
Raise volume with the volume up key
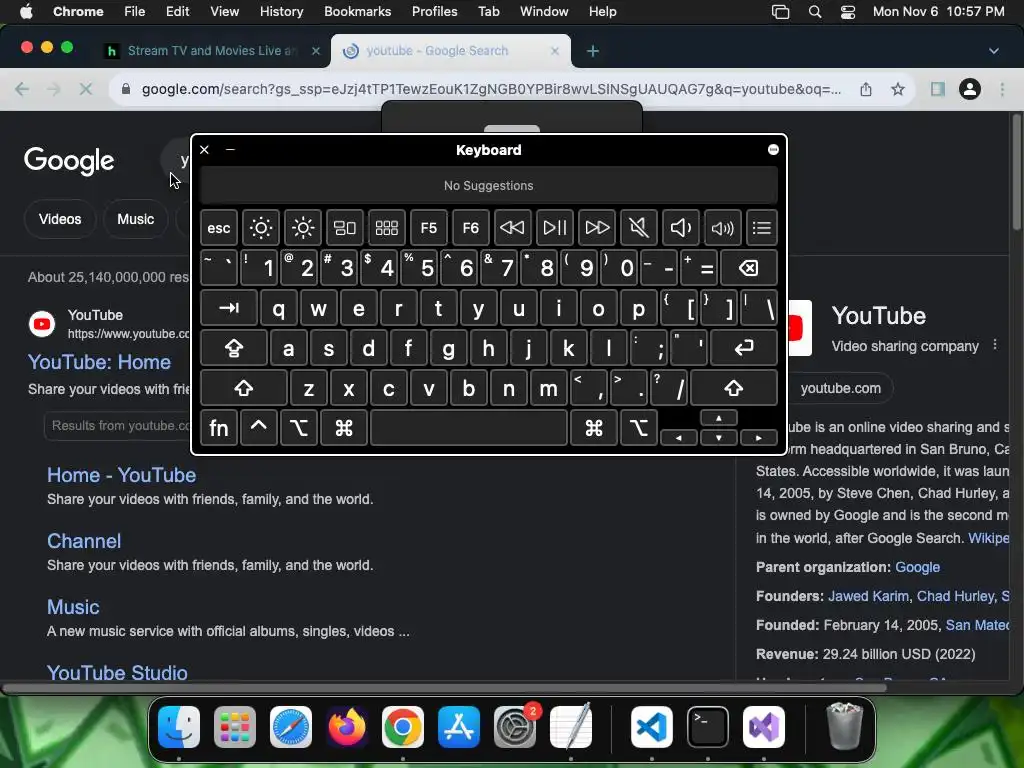pyautogui.click(x=723, y=228)
